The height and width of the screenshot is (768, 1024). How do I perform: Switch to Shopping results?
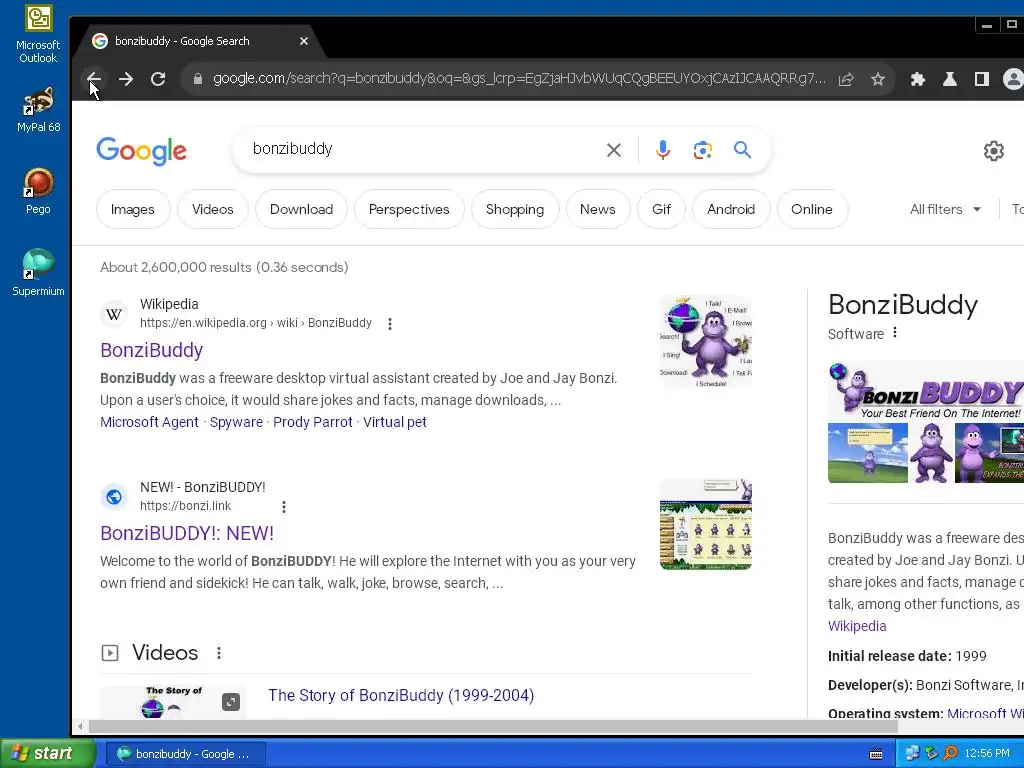pos(515,209)
